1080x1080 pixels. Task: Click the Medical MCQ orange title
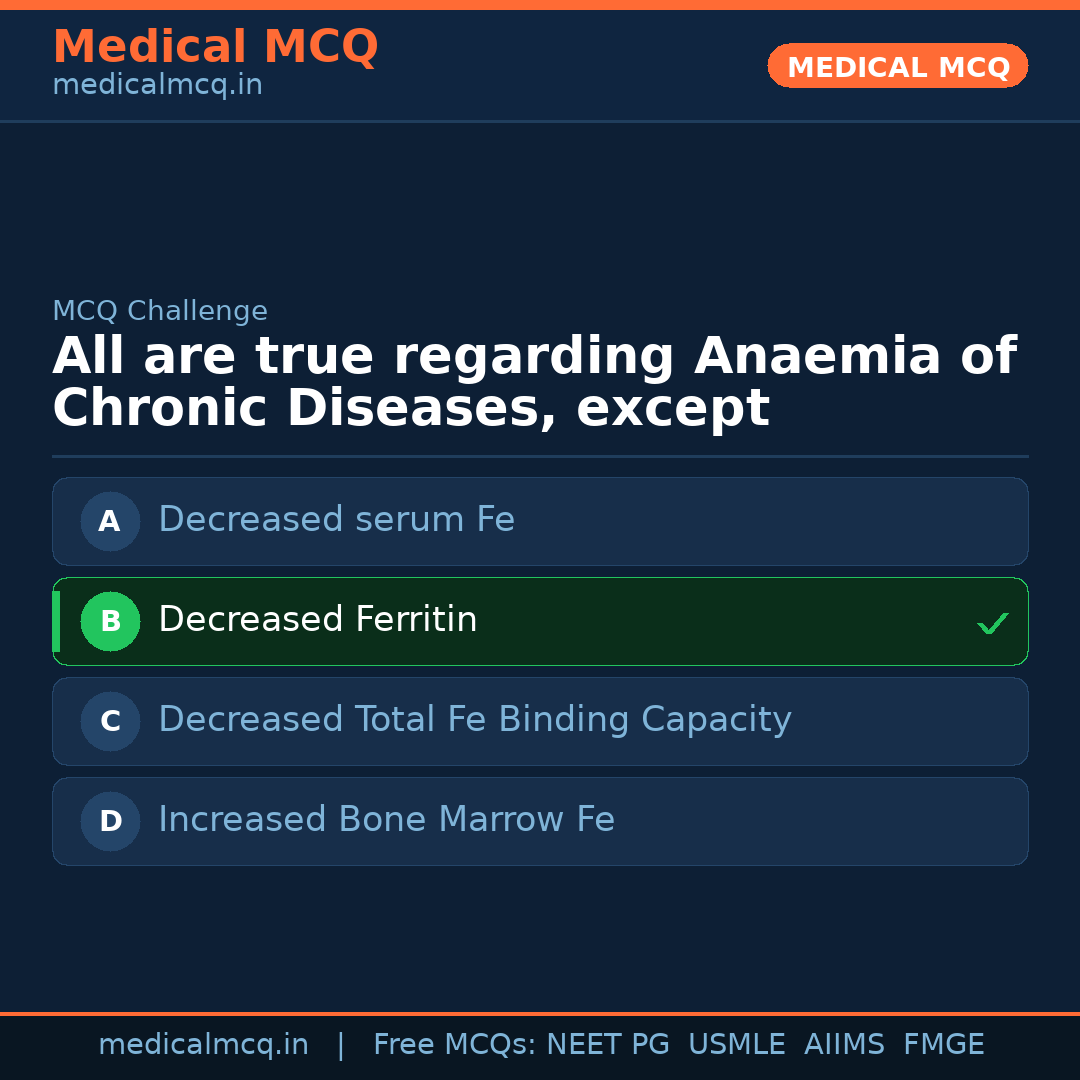(215, 47)
